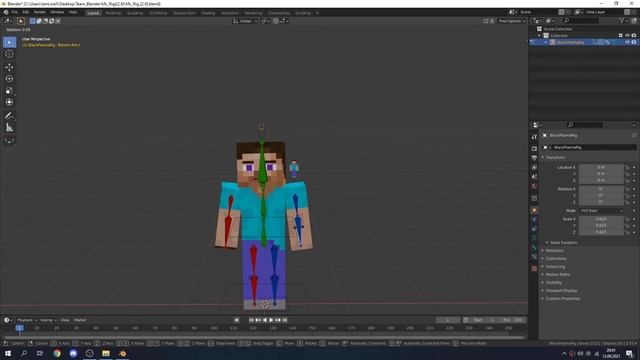Jump to the last frame
This screenshot has height=360, width=640.
(285, 320)
